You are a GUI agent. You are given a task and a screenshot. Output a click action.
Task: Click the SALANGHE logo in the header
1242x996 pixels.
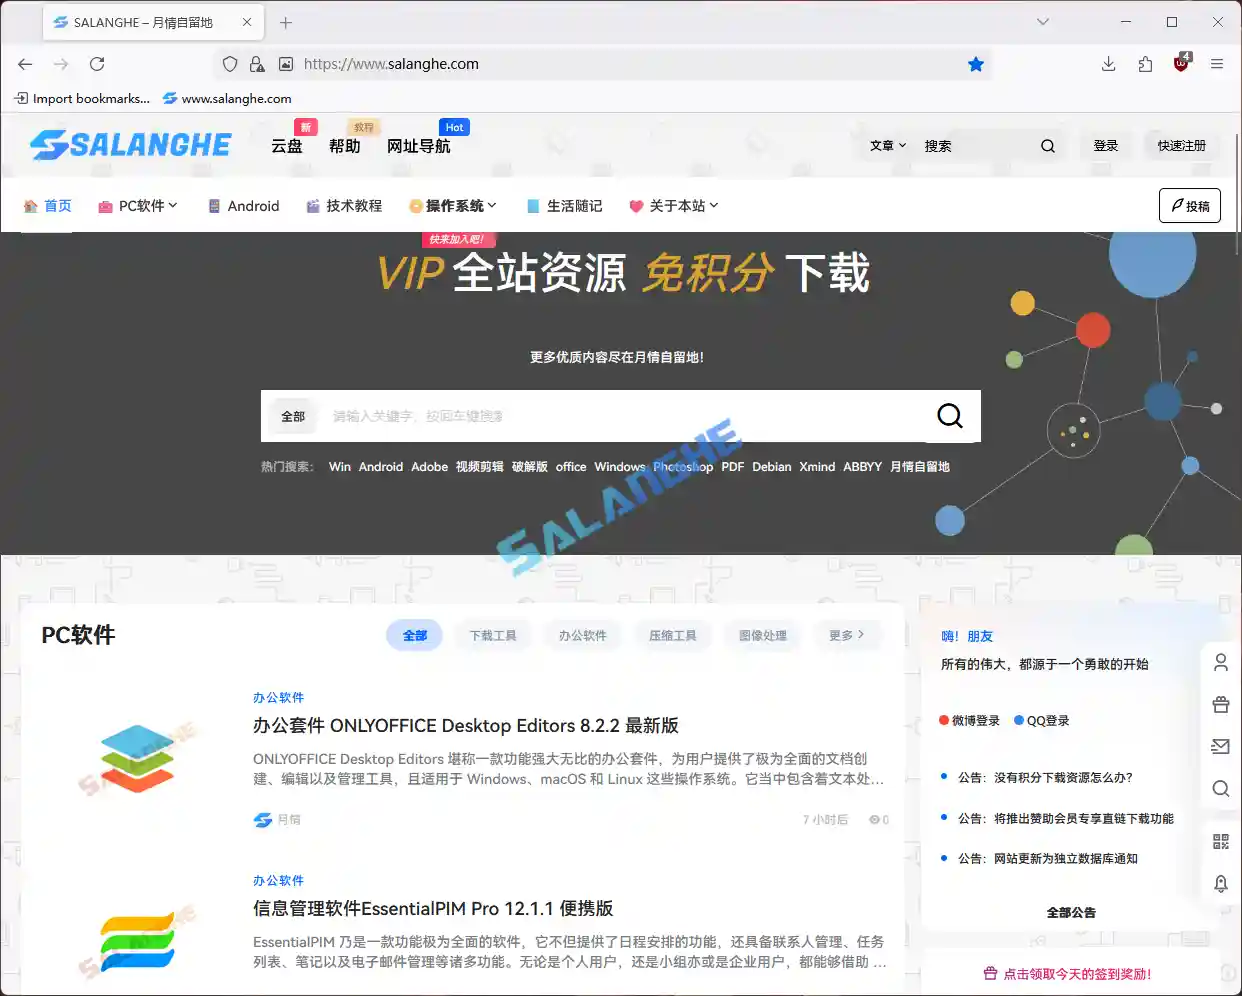(131, 144)
